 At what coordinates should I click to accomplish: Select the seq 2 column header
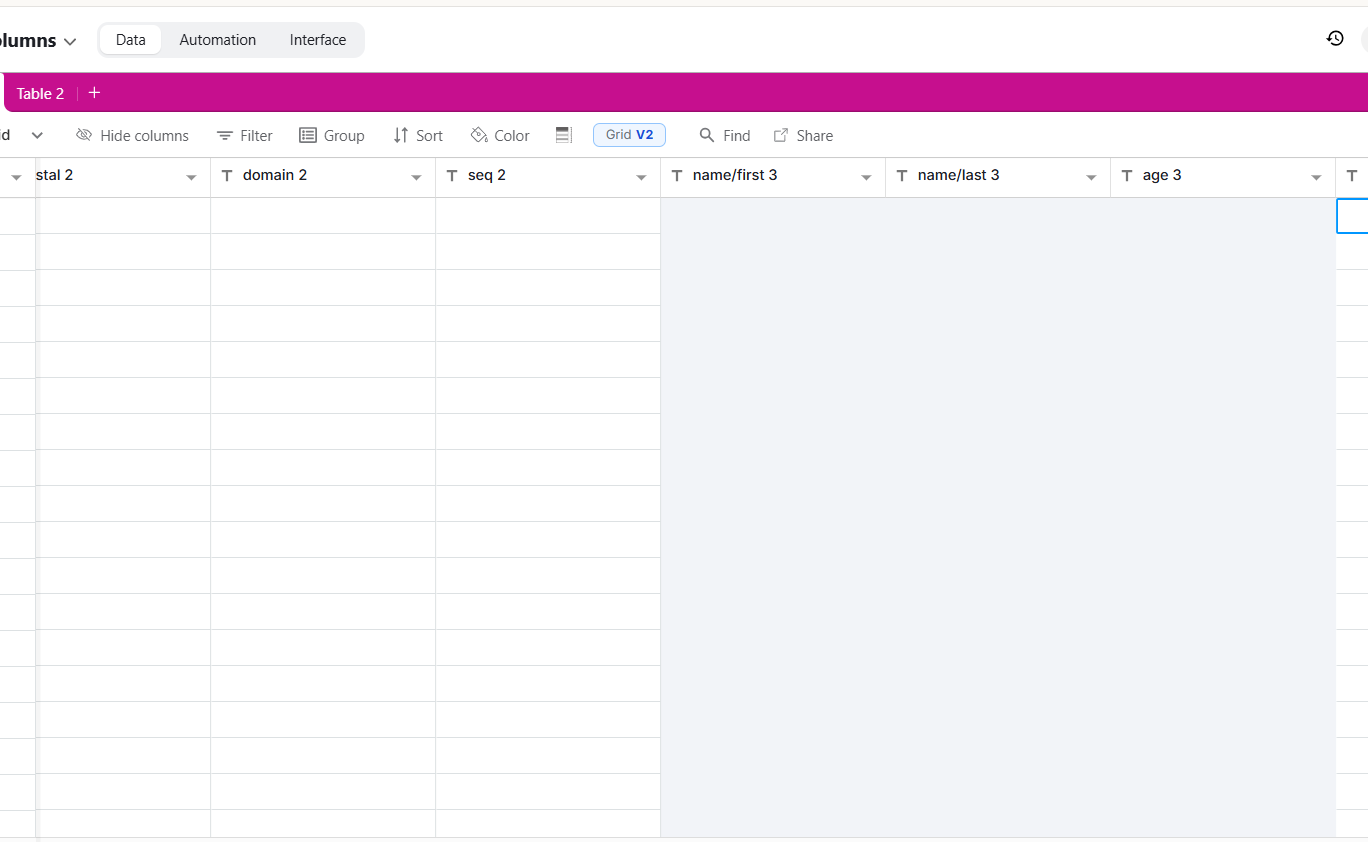(548, 177)
